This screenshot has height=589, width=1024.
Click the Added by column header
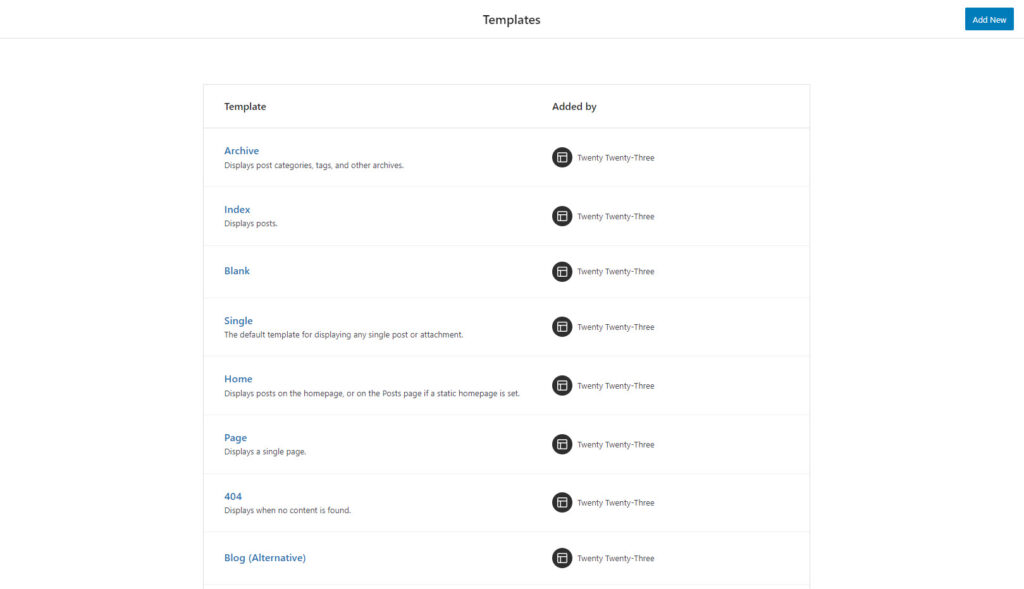coord(574,106)
